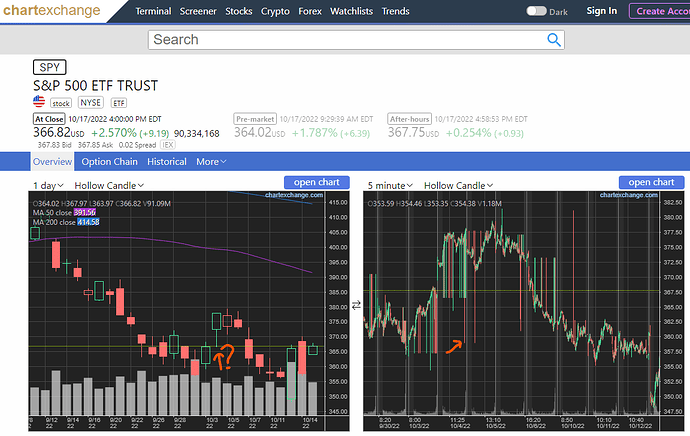Toggle the Dark mode switch
Image resolution: width=690 pixels, height=436 pixels.
(536, 11)
